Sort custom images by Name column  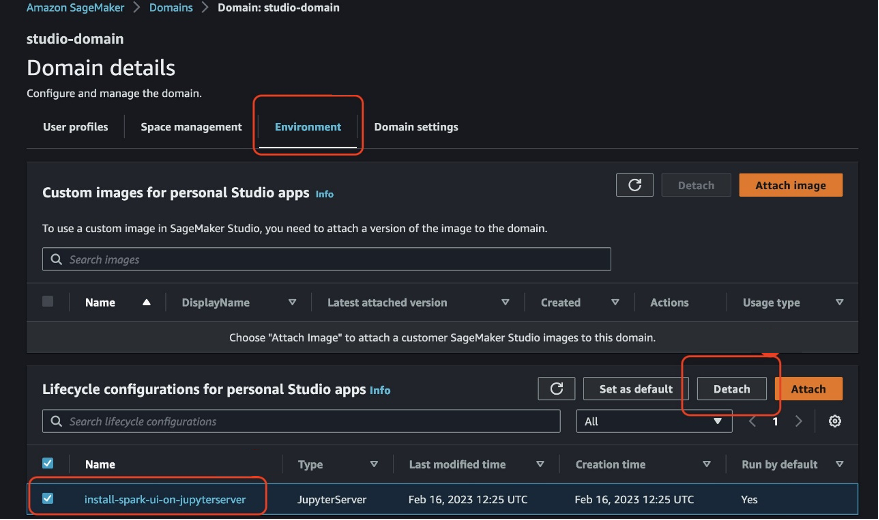tap(146, 303)
